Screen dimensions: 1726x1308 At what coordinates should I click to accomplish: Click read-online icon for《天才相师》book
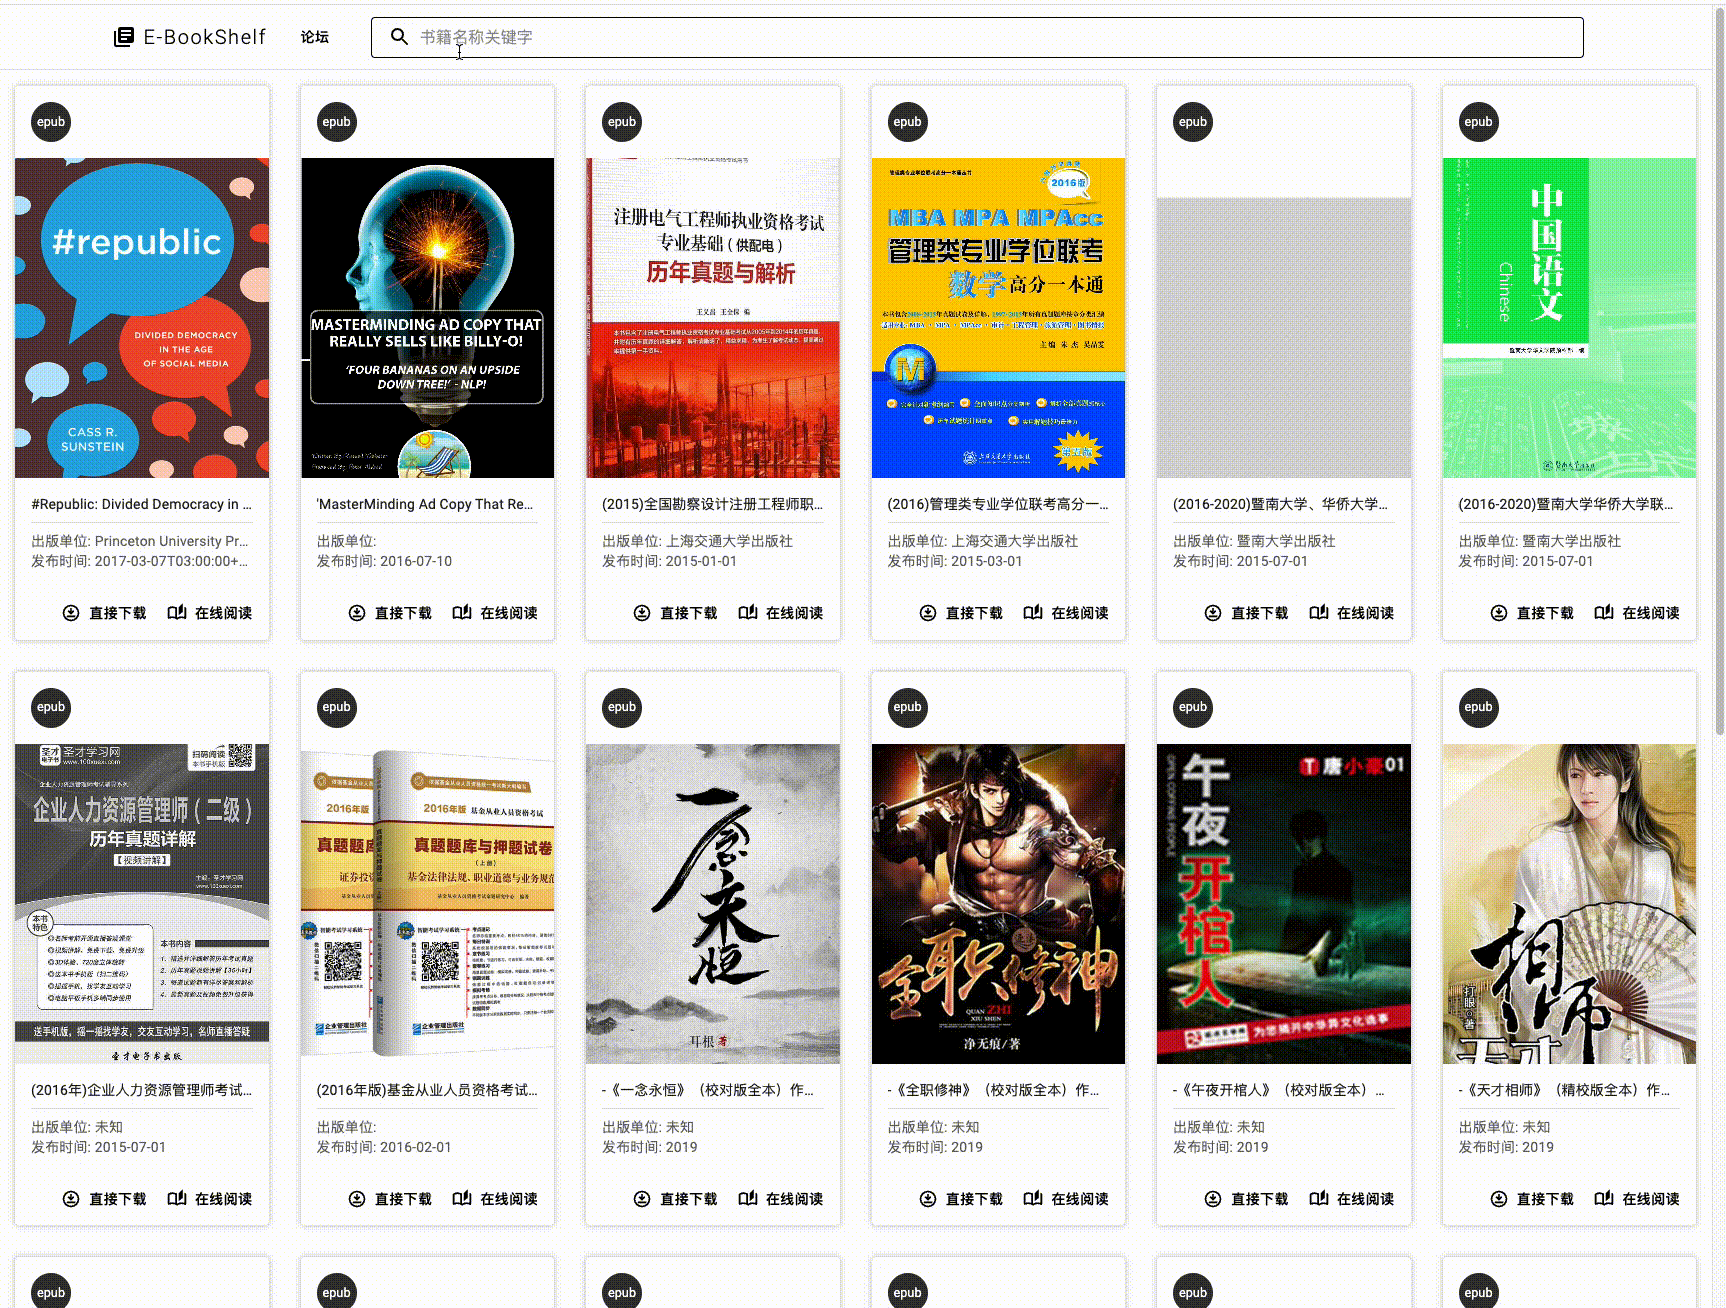tap(1604, 1199)
